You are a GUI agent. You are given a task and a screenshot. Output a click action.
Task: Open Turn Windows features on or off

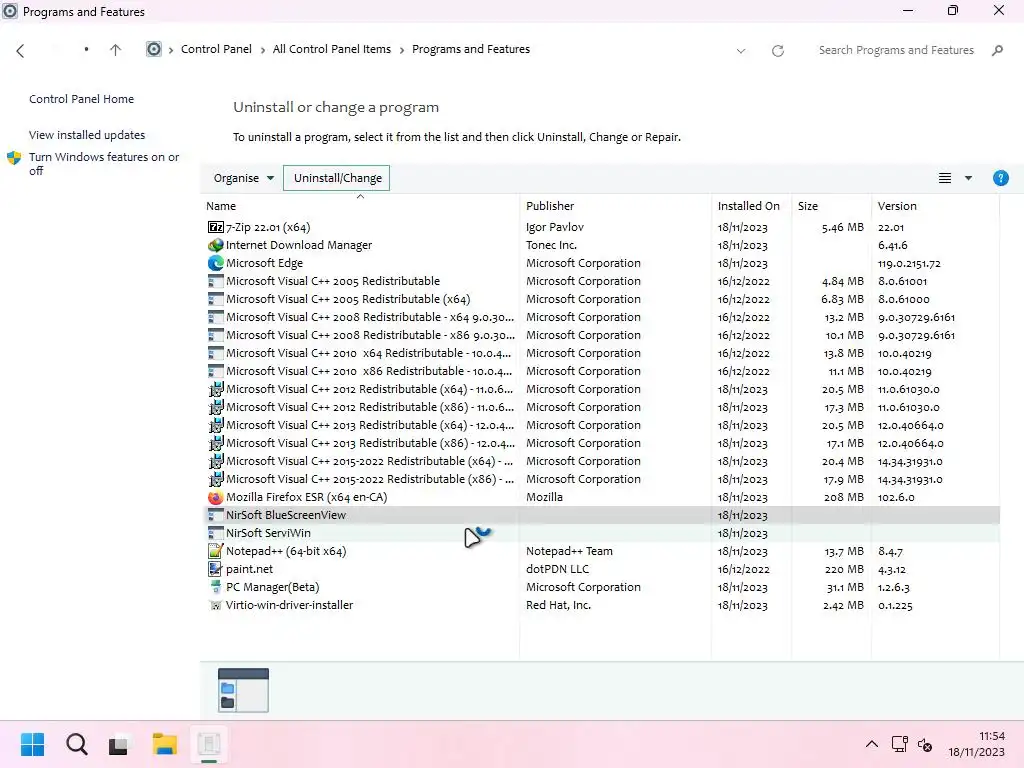click(104, 164)
